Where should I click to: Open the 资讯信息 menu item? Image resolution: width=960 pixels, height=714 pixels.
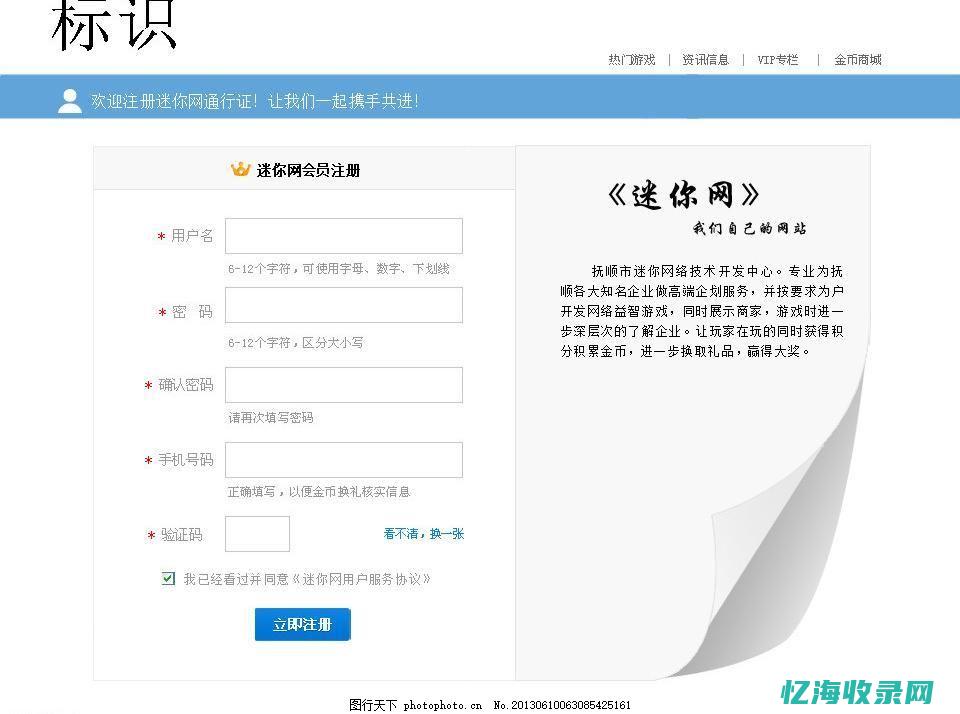click(706, 59)
